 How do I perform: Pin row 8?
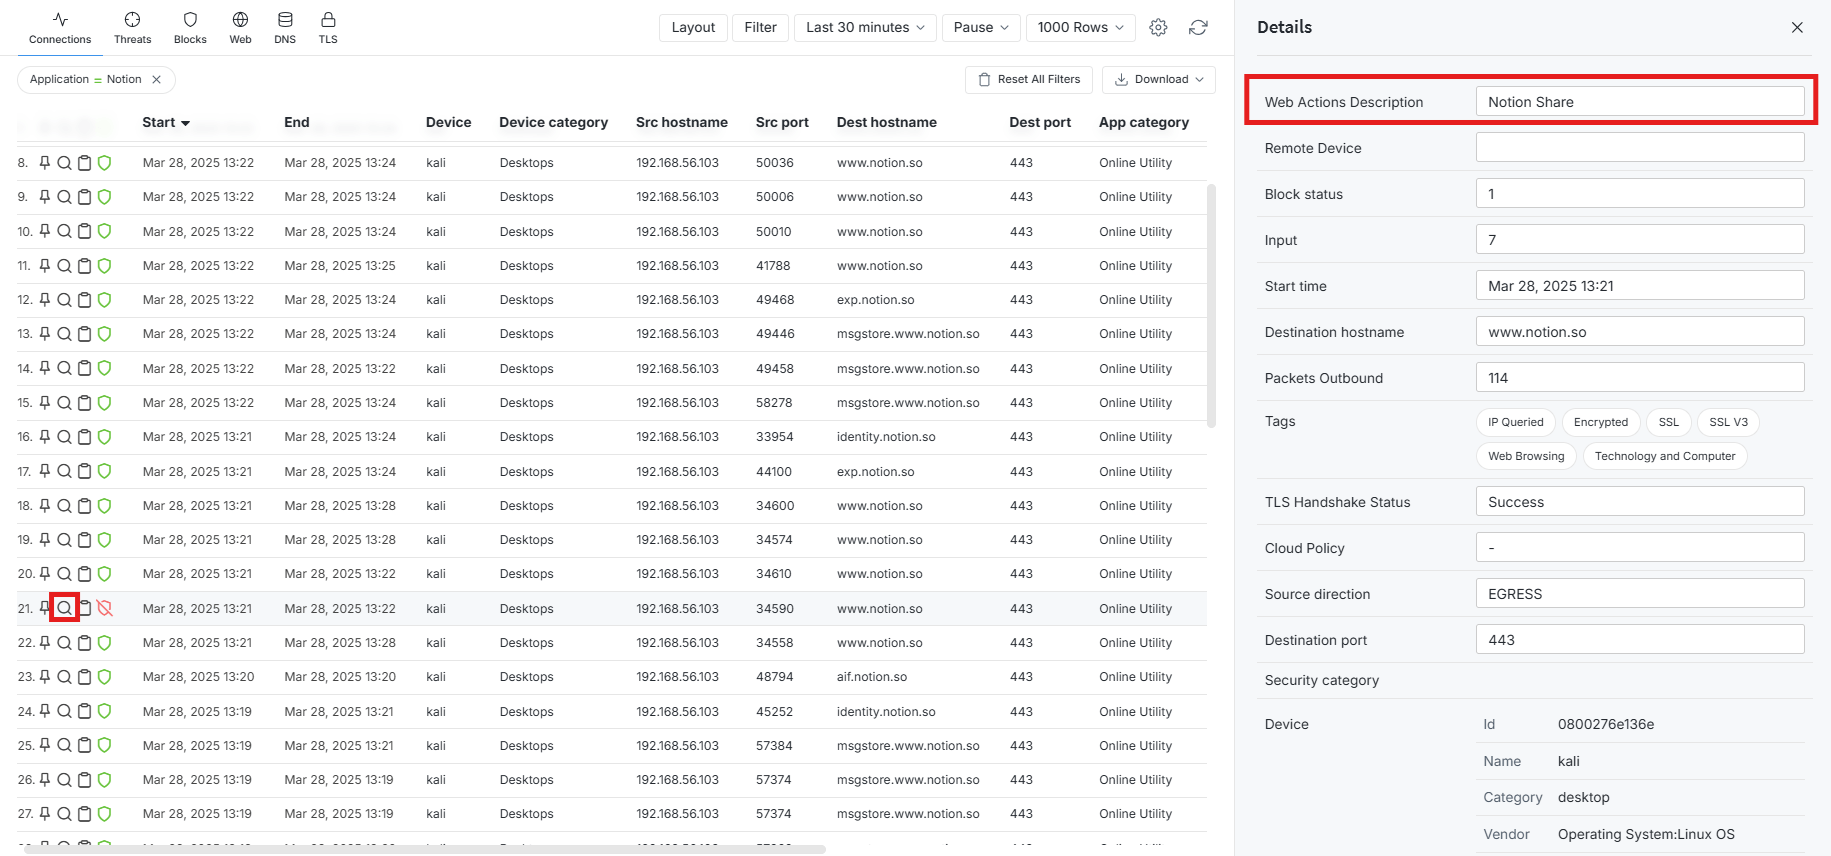44,162
